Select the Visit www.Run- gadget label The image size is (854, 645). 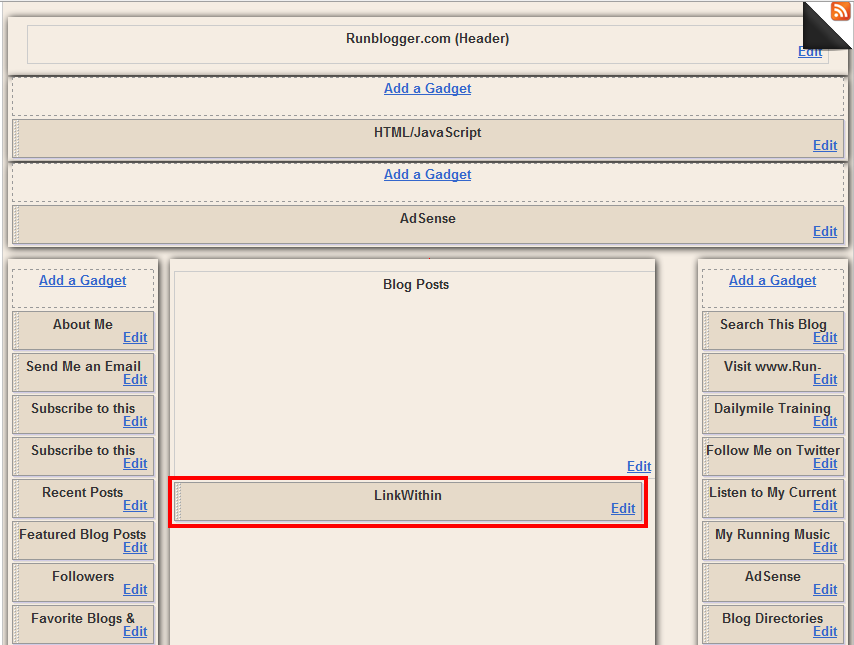click(772, 366)
